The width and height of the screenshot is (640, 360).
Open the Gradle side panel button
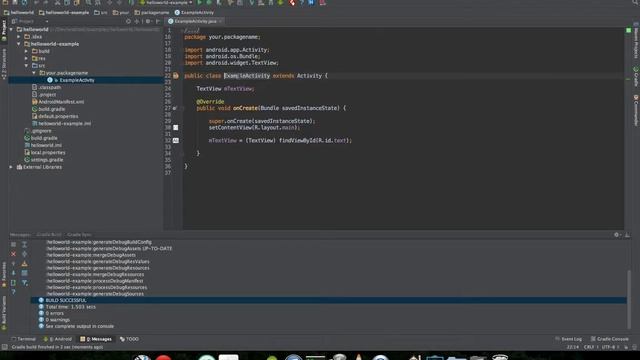click(x=636, y=77)
